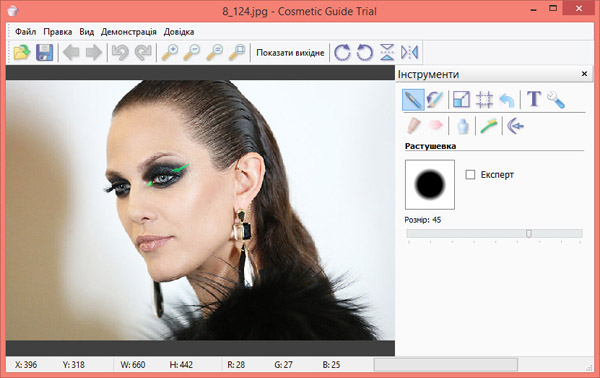The image size is (600, 378).
Task: Select the lips tool
Action: (435, 125)
